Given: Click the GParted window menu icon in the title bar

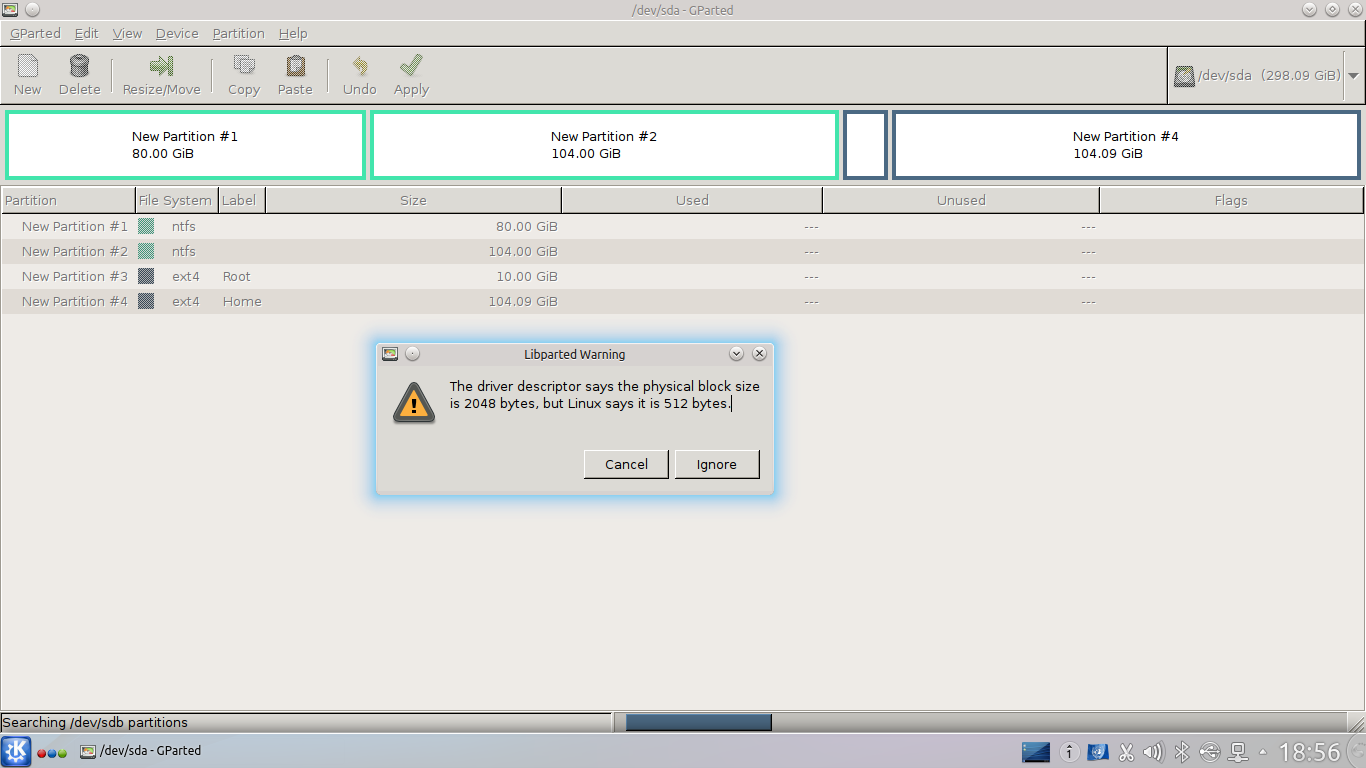Looking at the screenshot, I should (x=10, y=10).
